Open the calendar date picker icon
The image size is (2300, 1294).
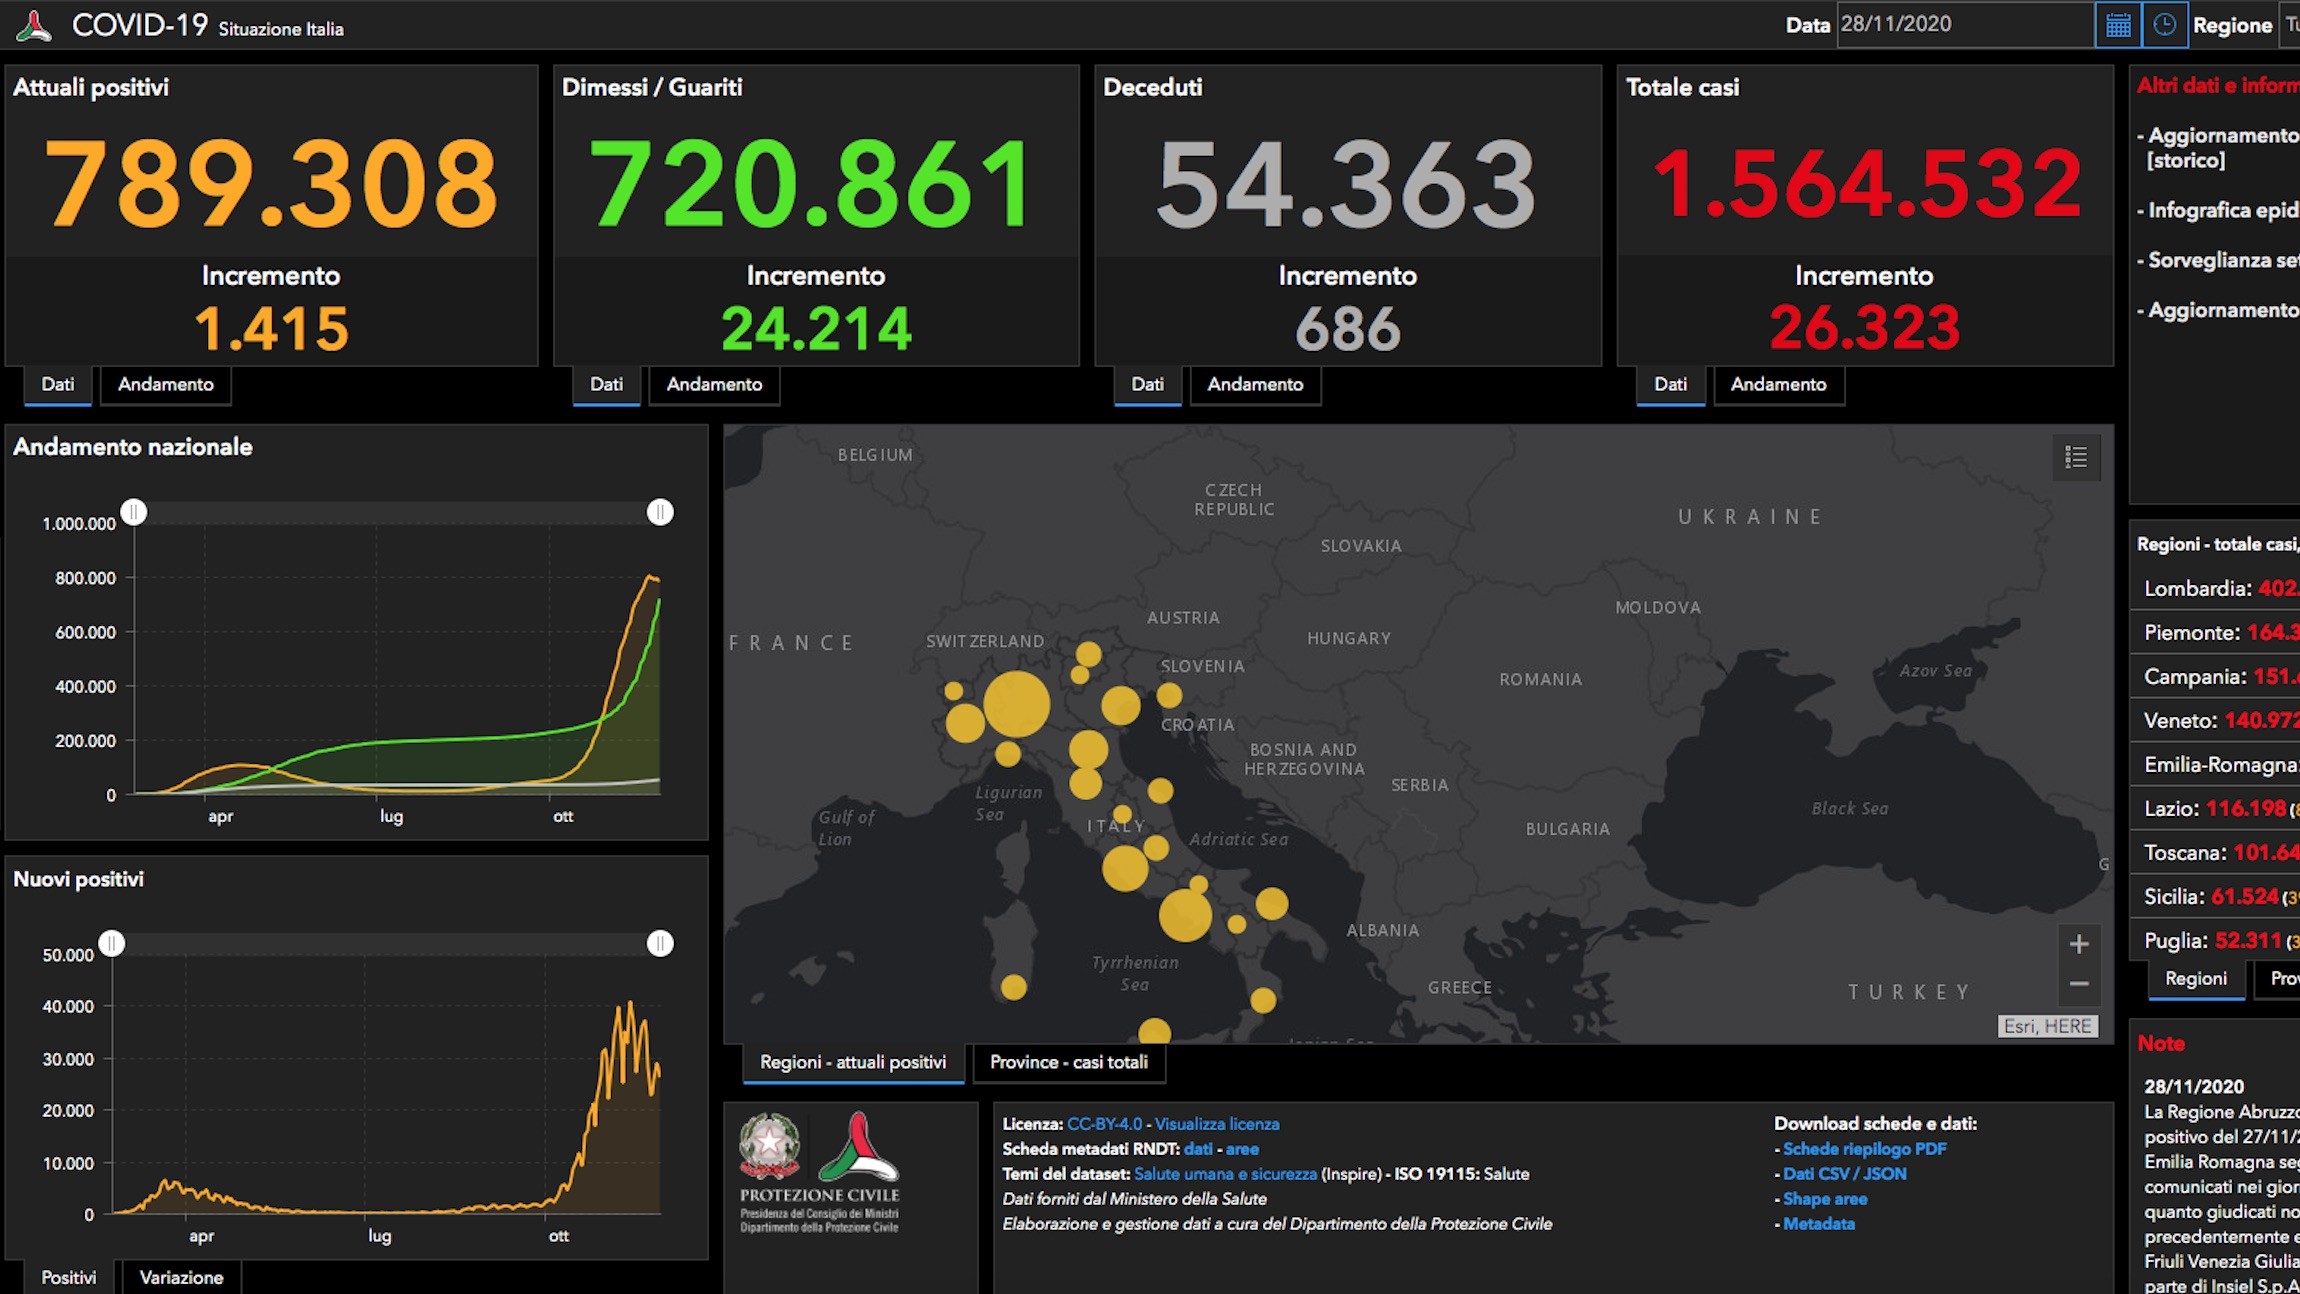pyautogui.click(x=2118, y=25)
